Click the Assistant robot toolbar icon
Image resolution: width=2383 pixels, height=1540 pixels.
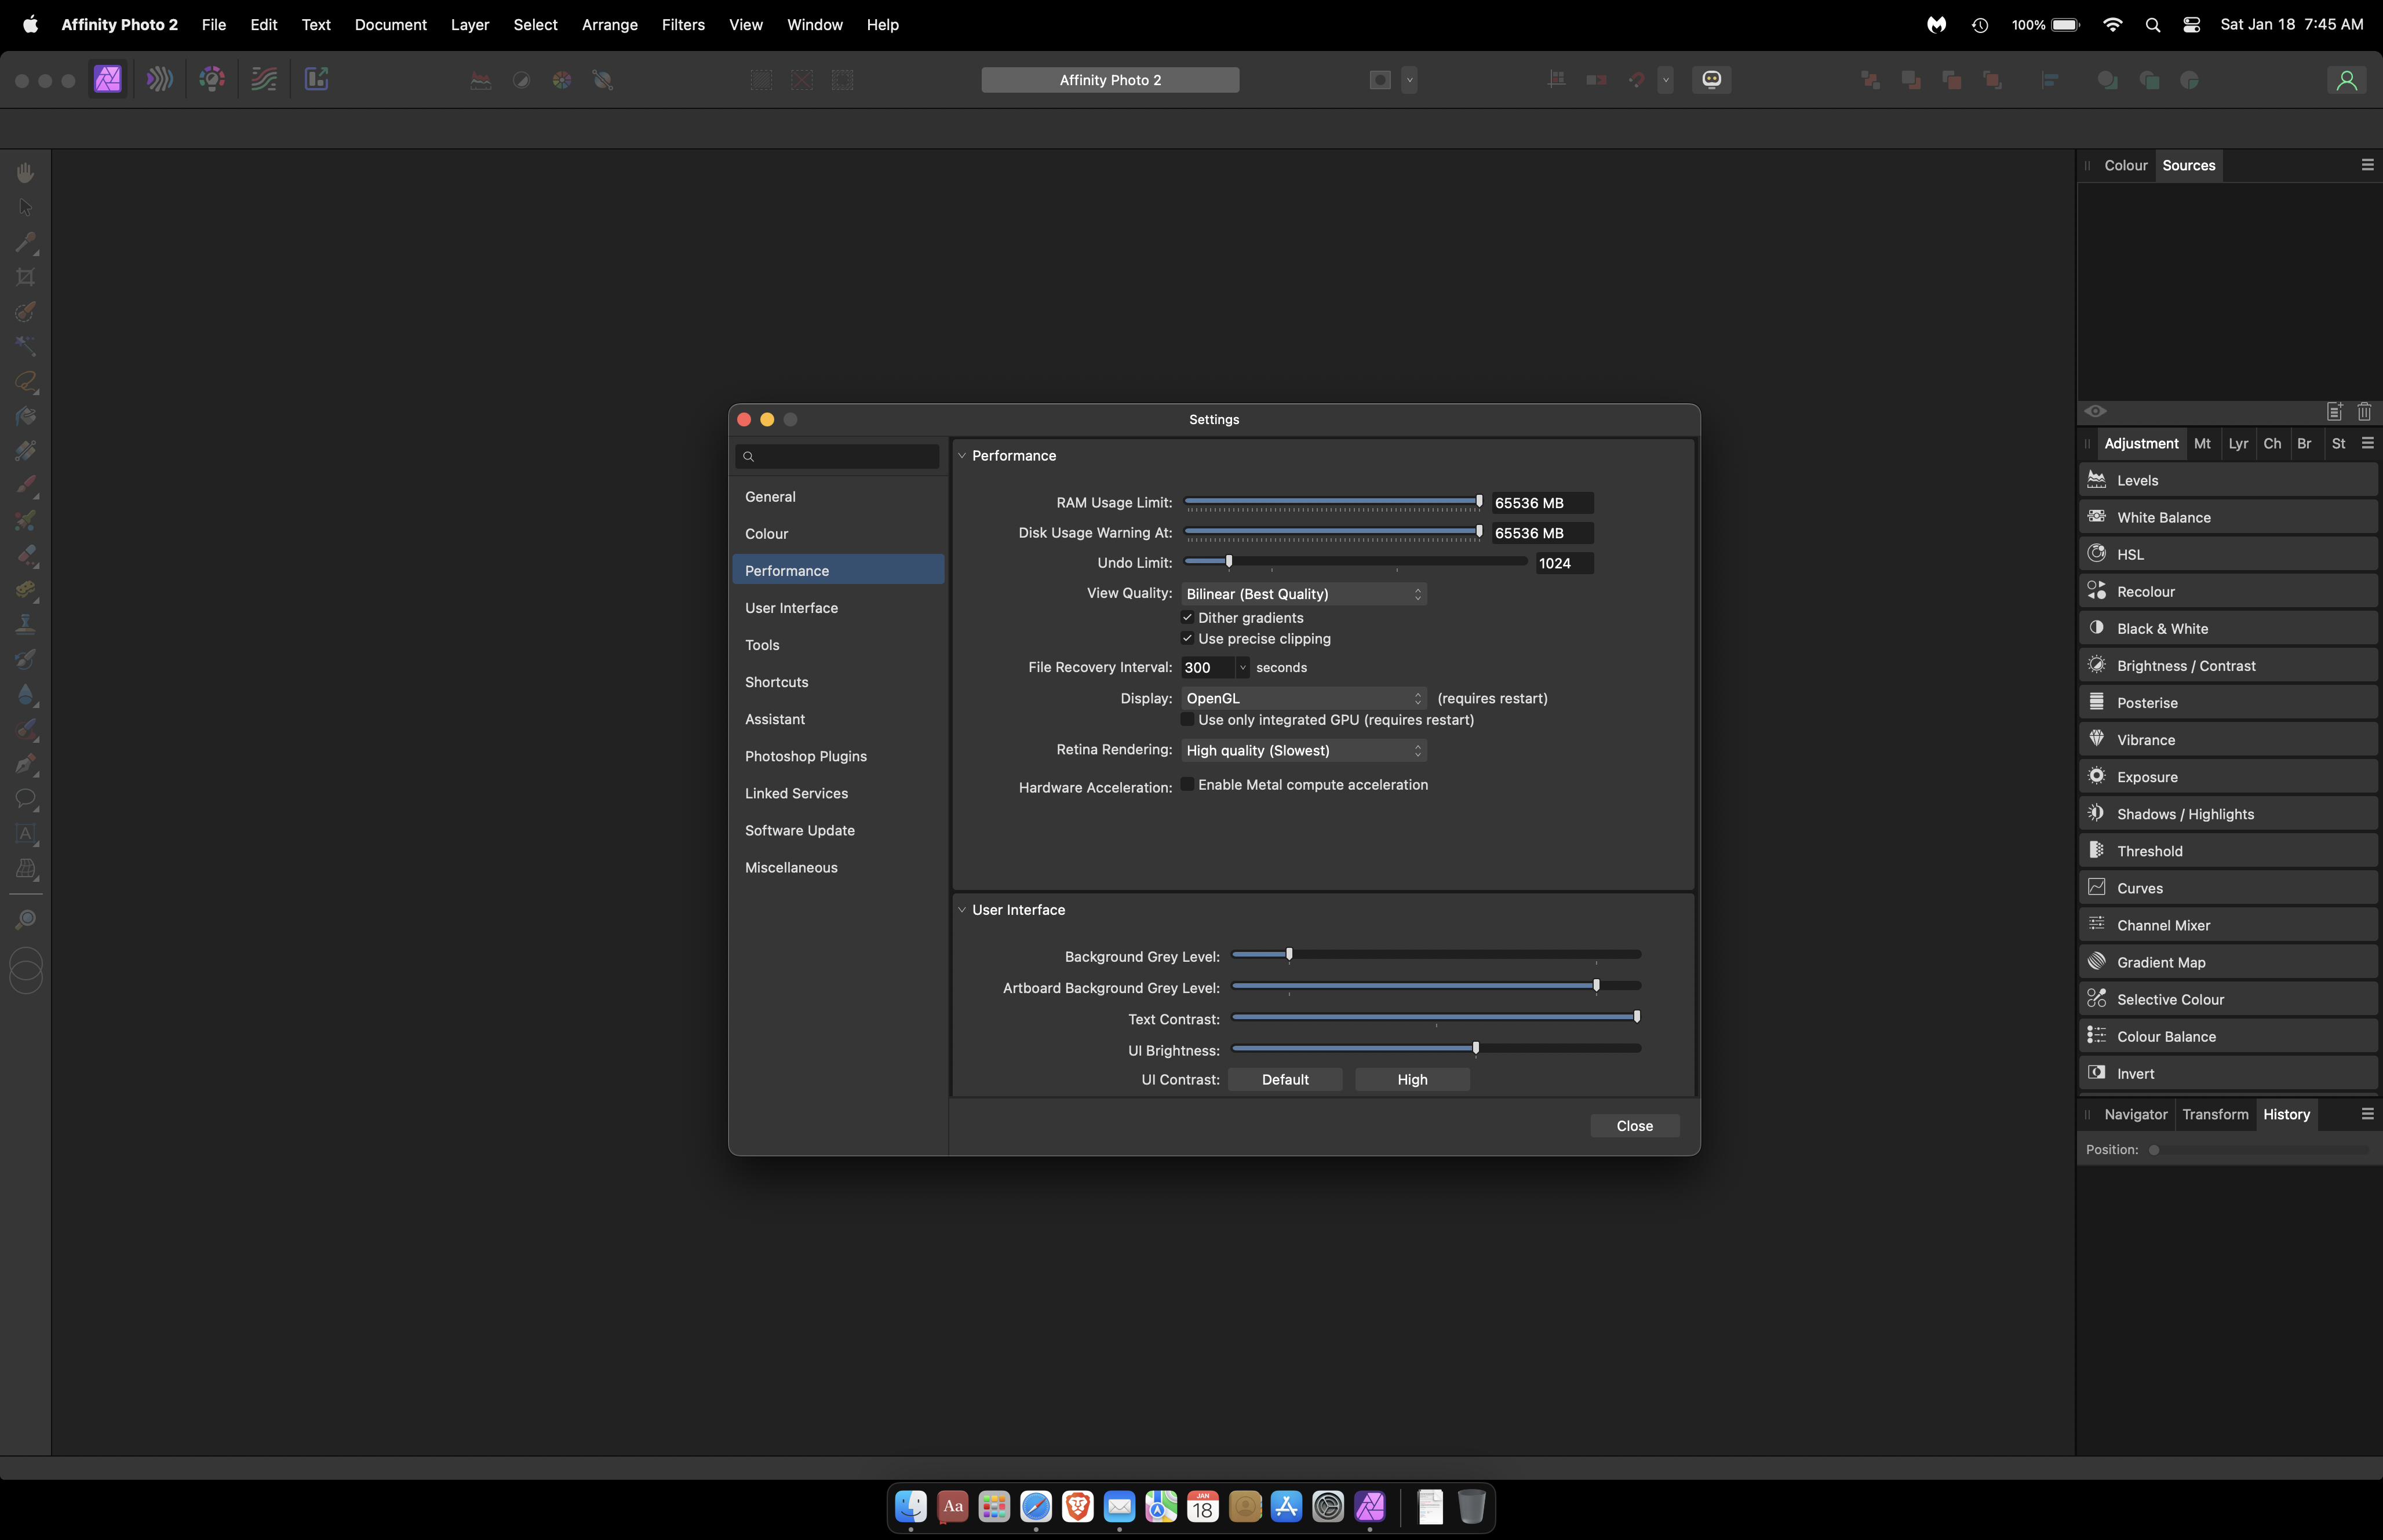pyautogui.click(x=1711, y=79)
